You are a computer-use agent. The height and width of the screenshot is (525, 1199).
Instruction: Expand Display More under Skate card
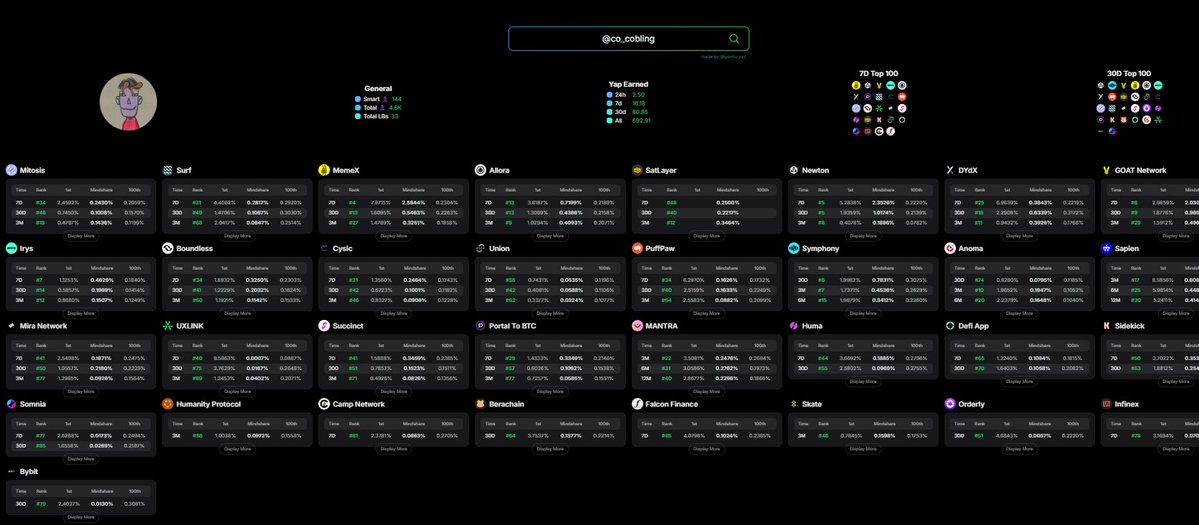[x=863, y=449]
